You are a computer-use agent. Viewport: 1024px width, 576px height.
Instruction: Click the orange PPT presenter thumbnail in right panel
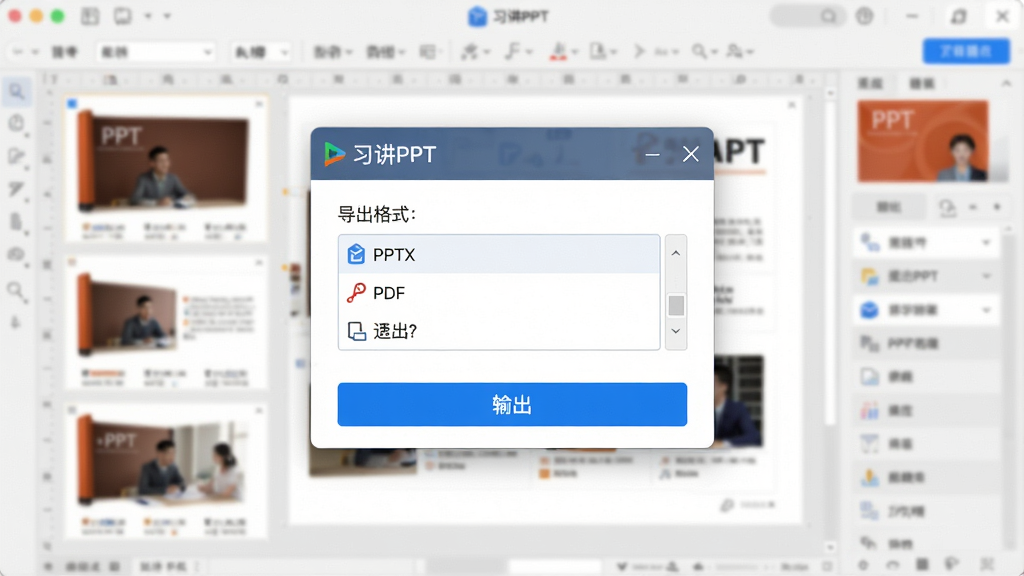(x=922, y=141)
